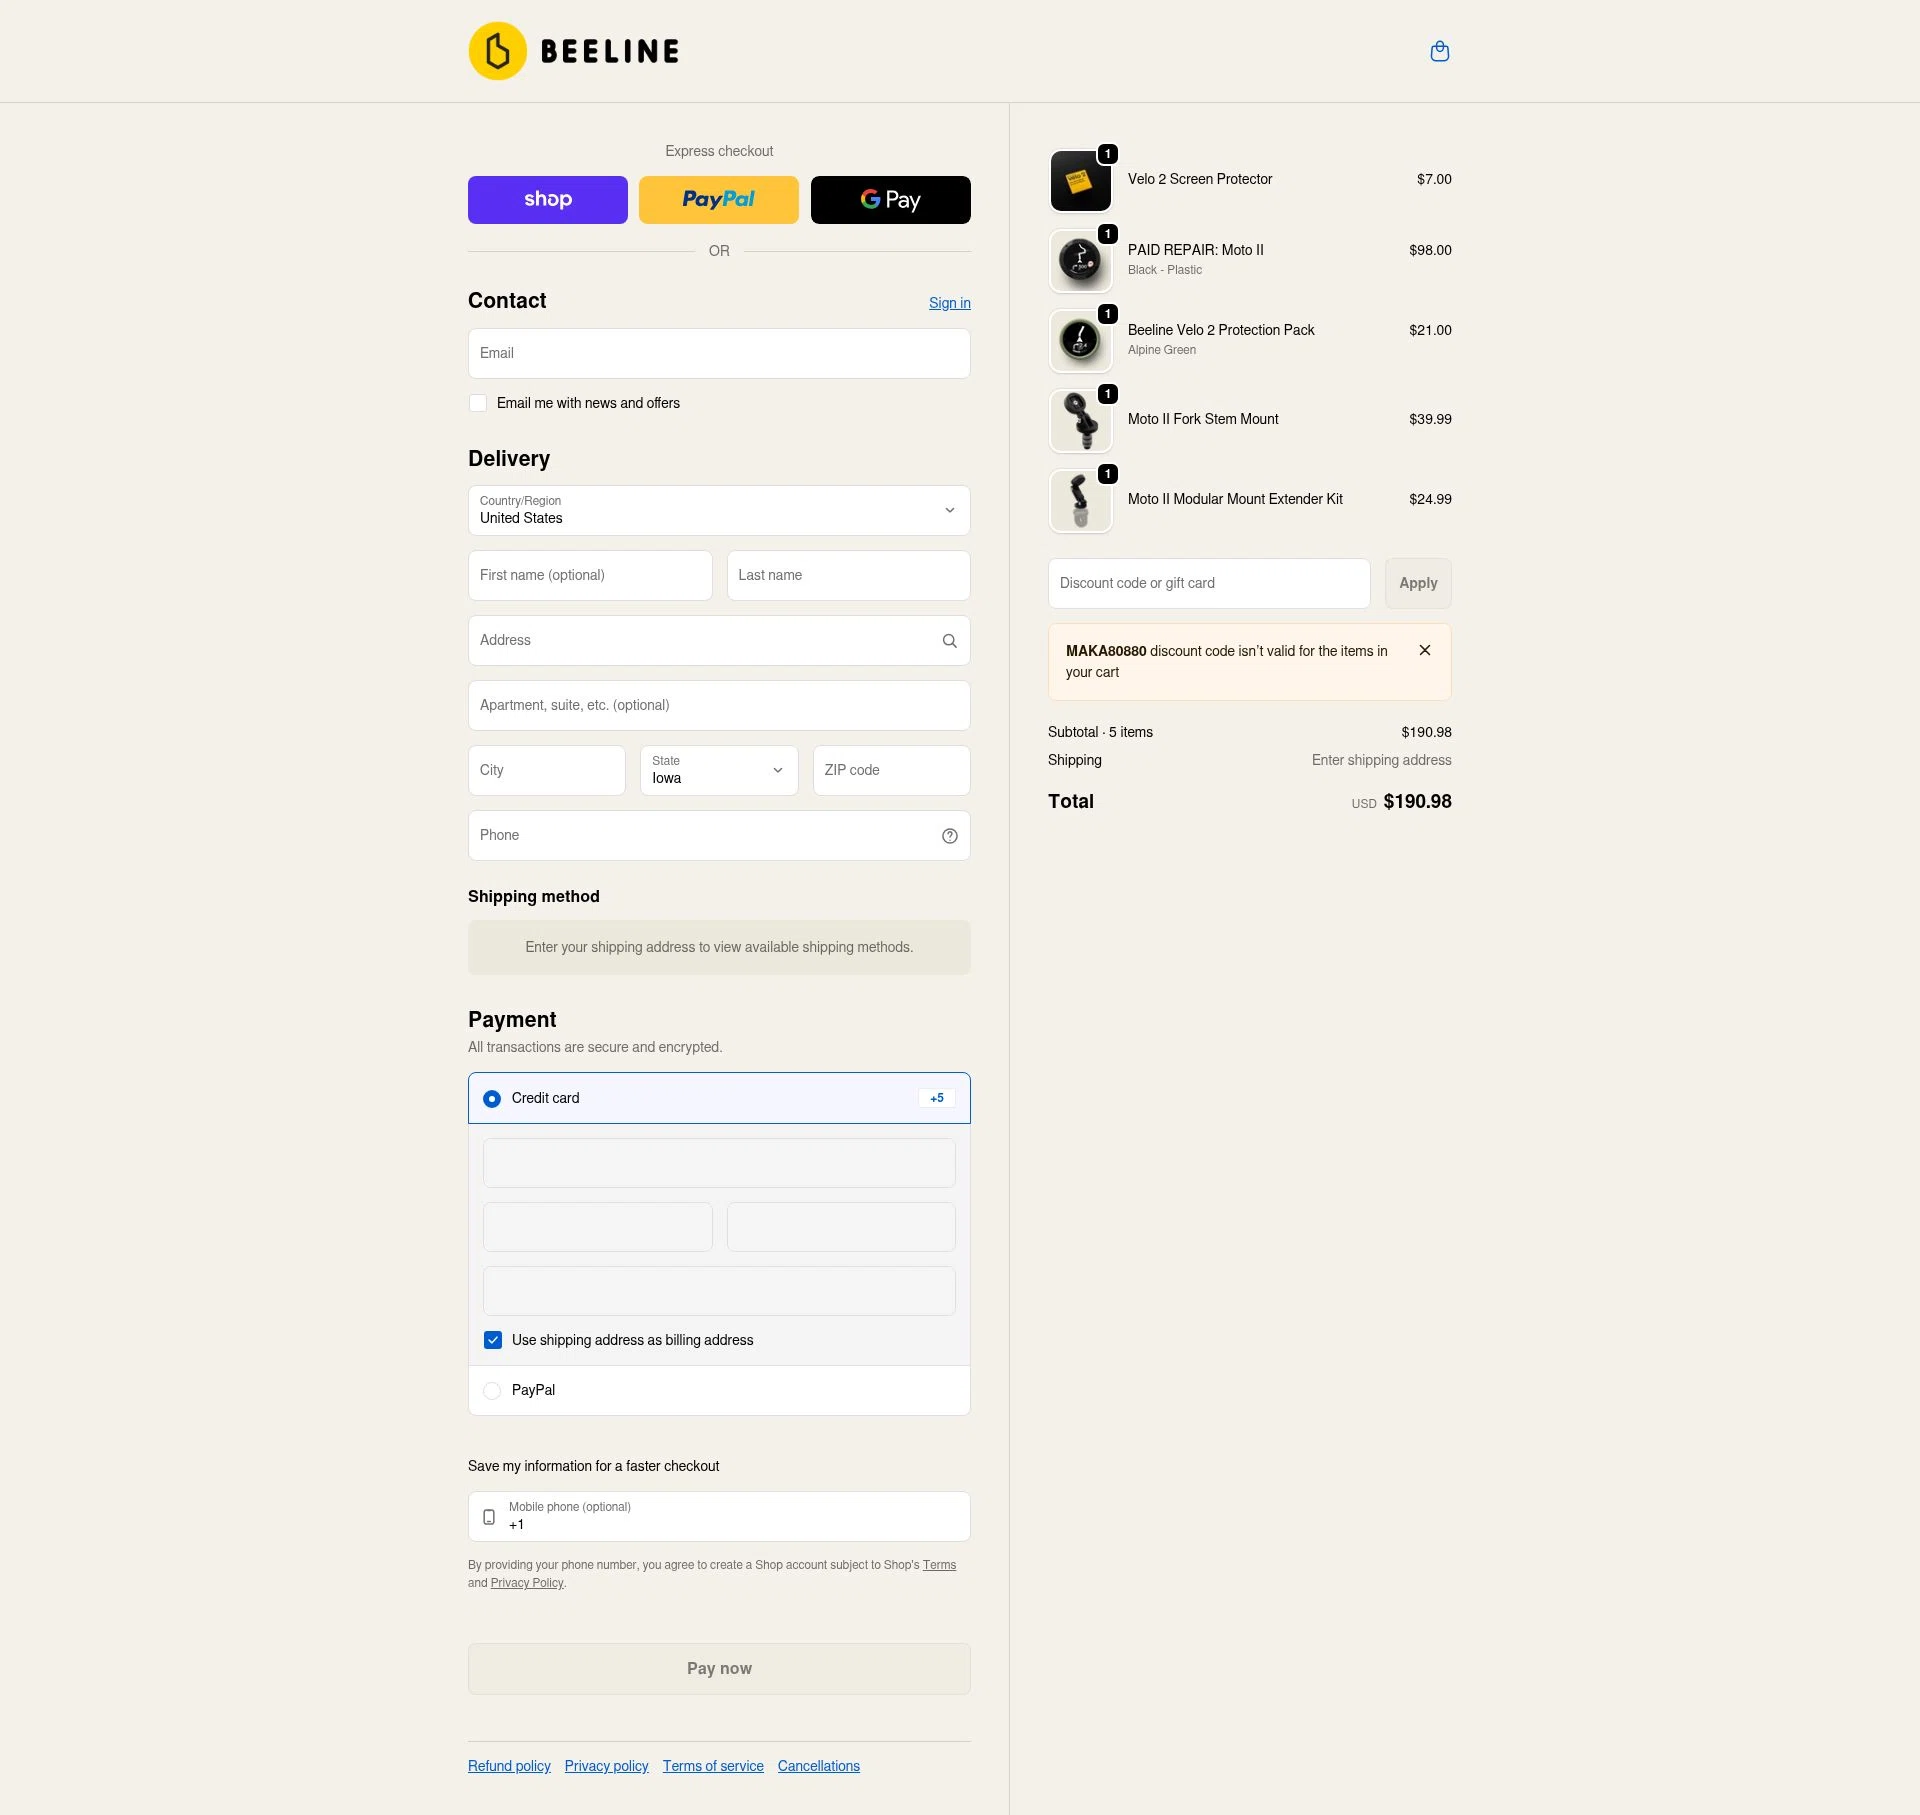Viewport: 1920px width, 1815px height.
Task: Open the Sign in link
Action: pos(948,302)
